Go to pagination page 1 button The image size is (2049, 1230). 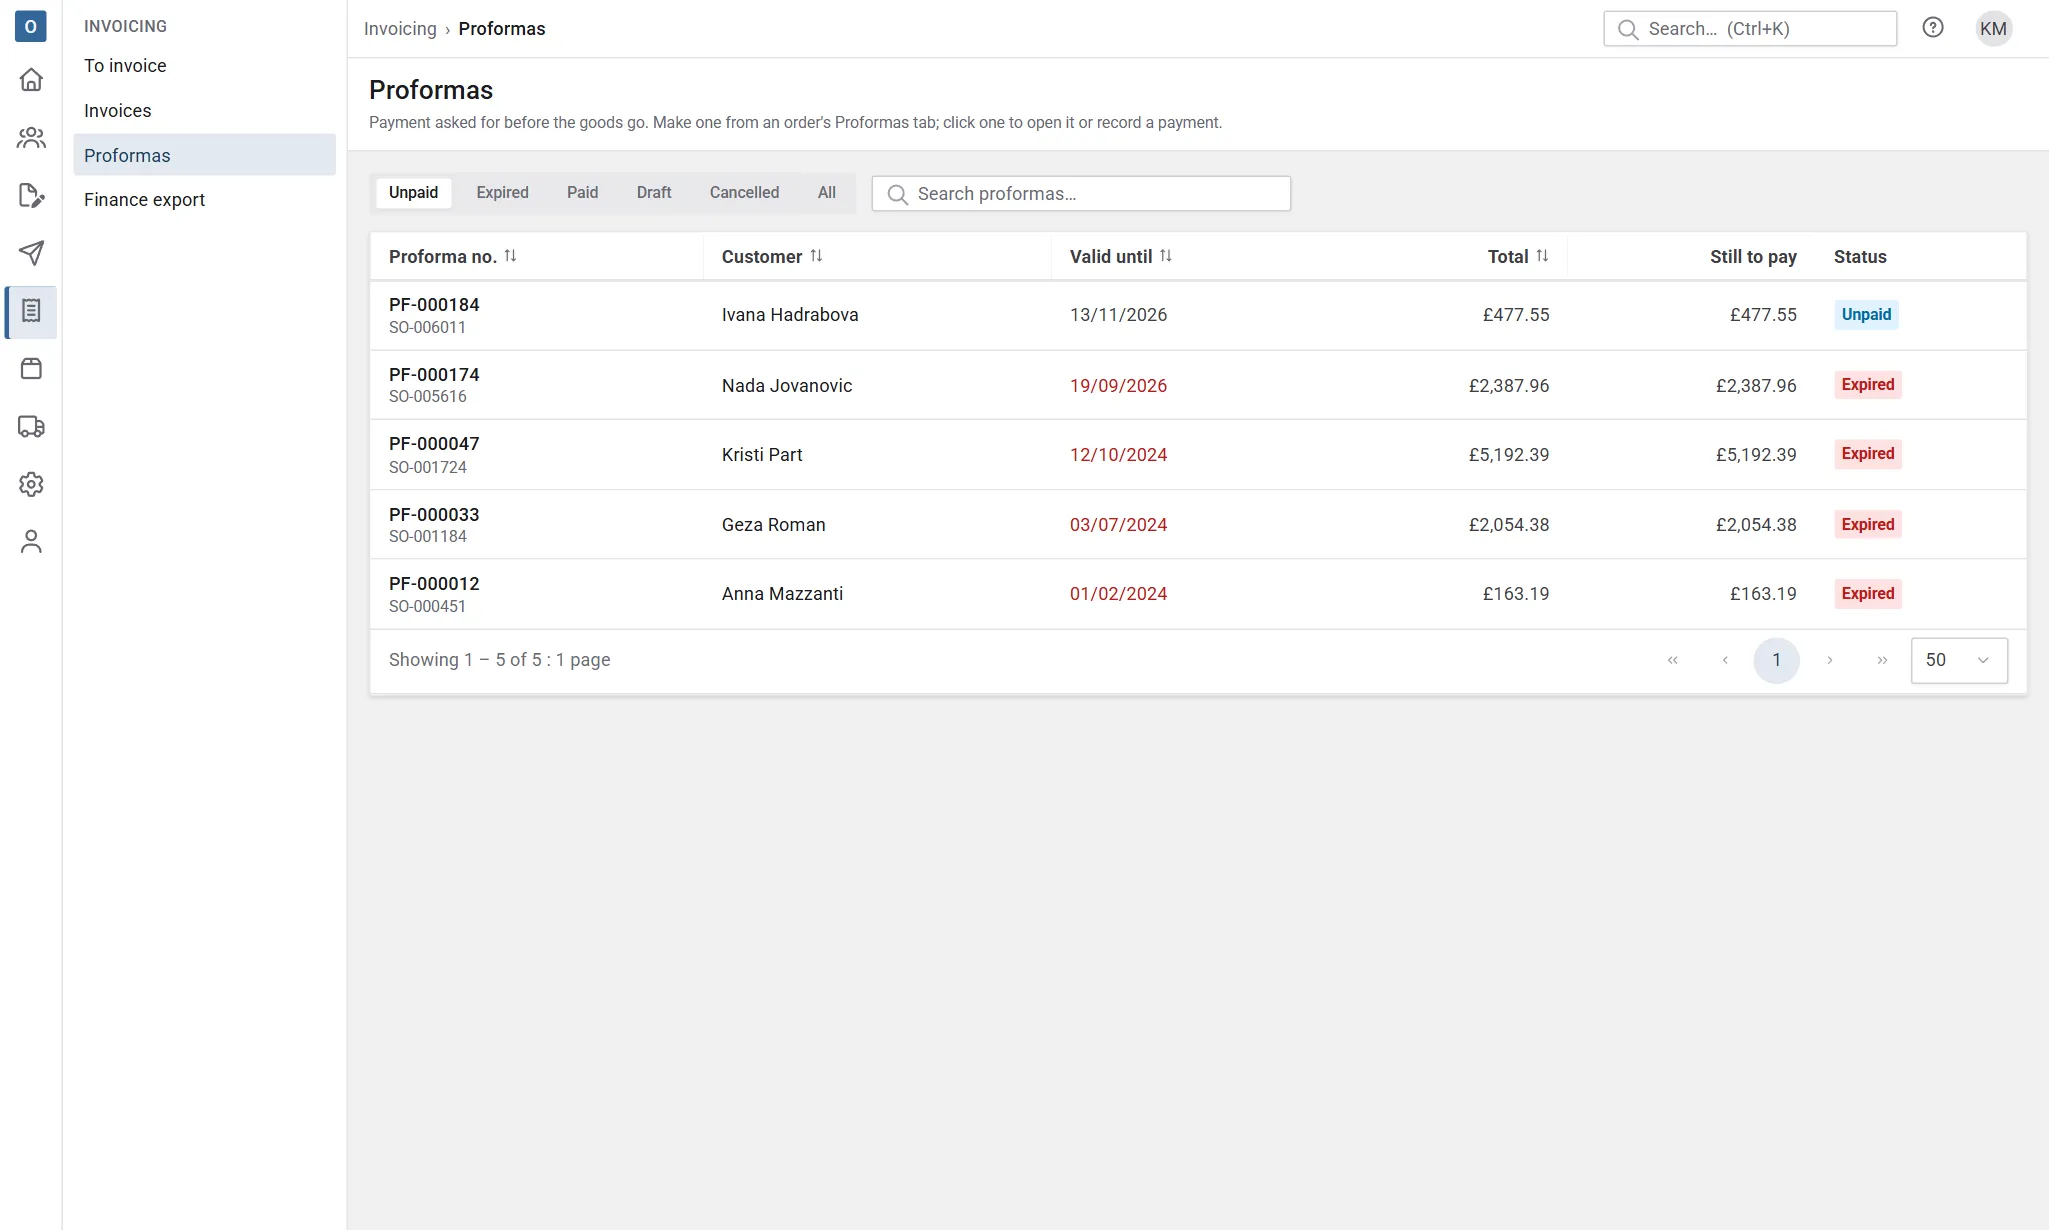point(1777,660)
